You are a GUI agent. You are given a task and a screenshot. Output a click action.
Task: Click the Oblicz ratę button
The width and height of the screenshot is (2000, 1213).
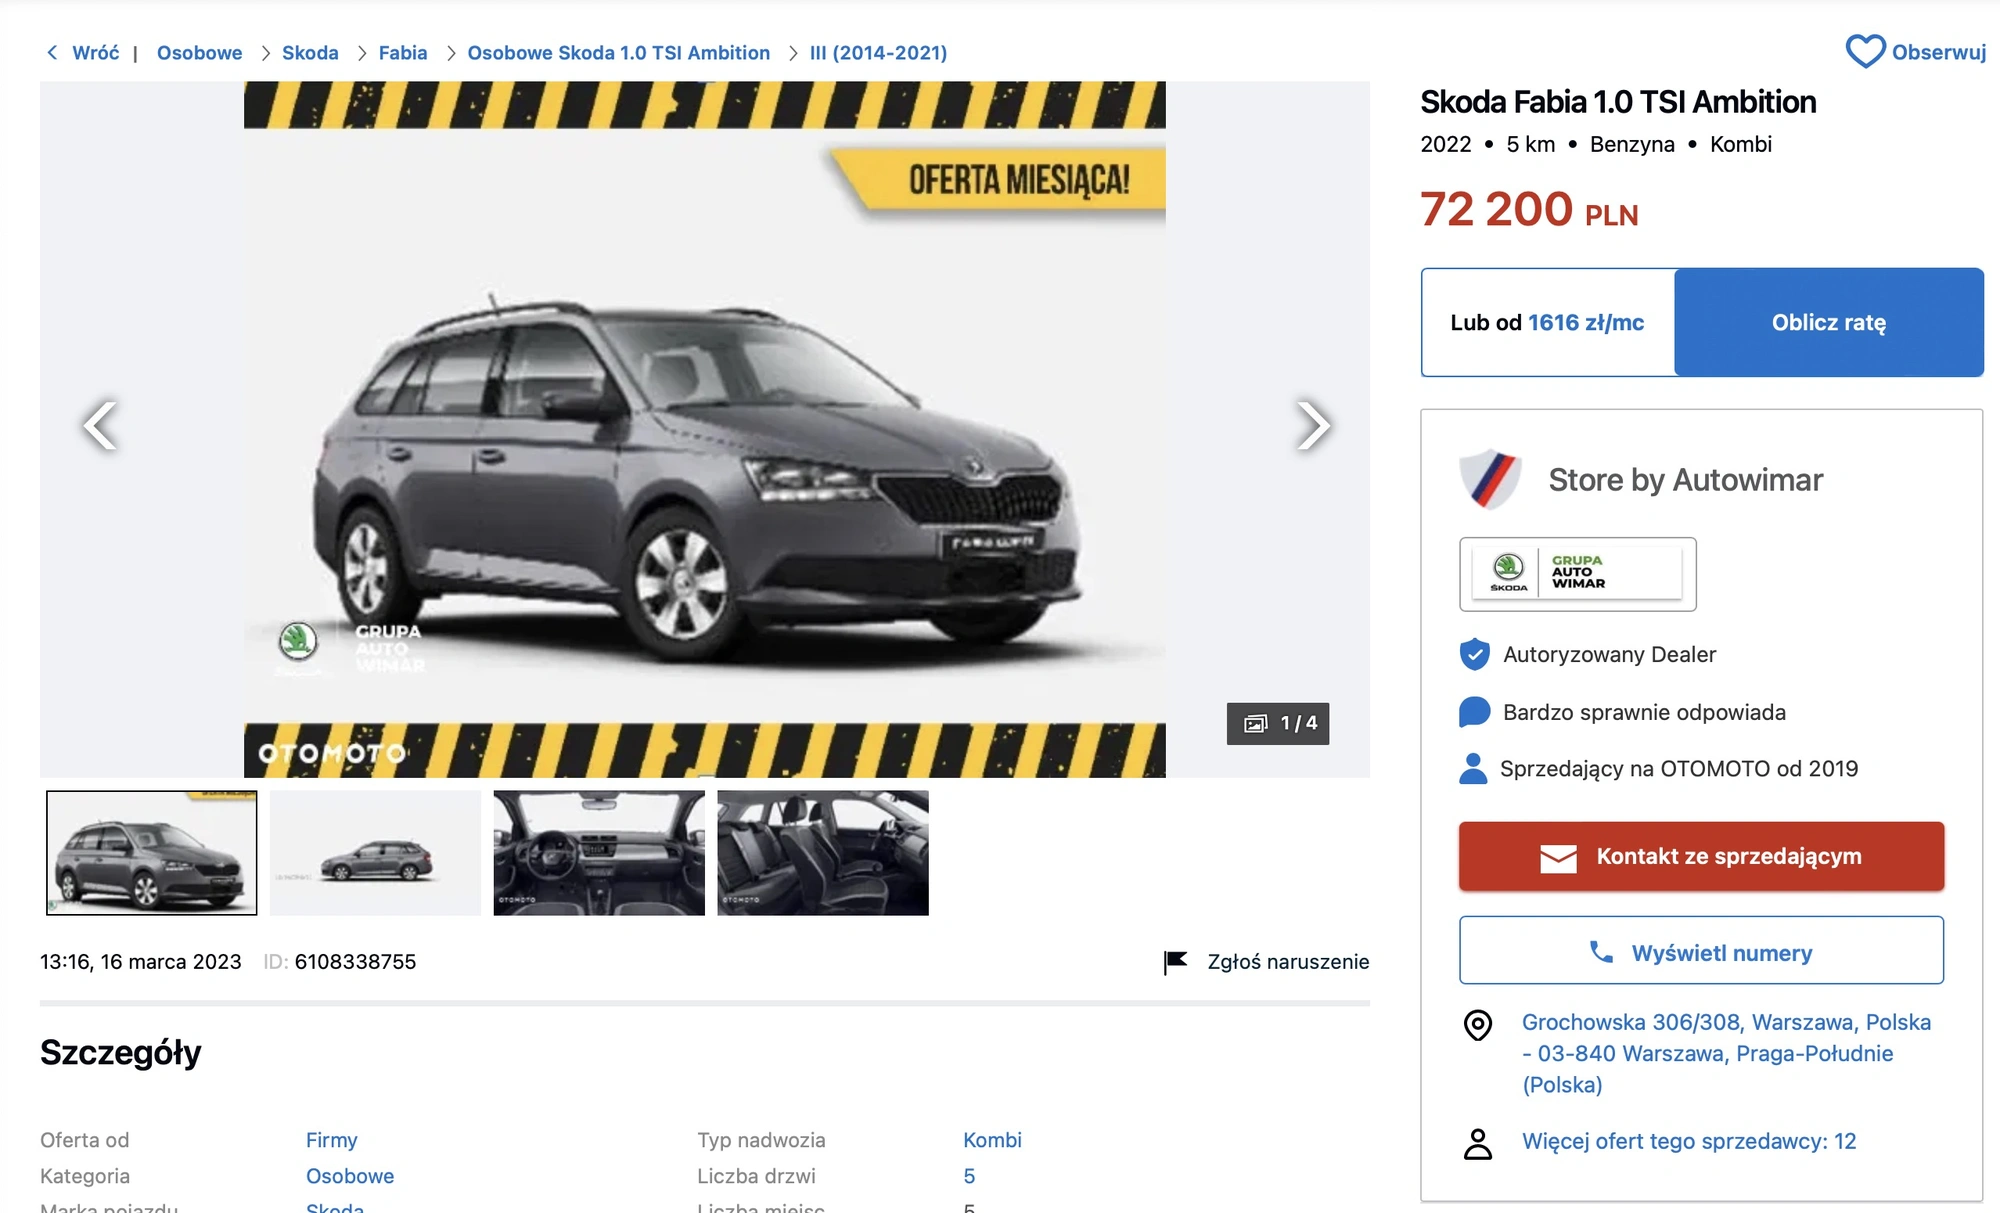1829,322
